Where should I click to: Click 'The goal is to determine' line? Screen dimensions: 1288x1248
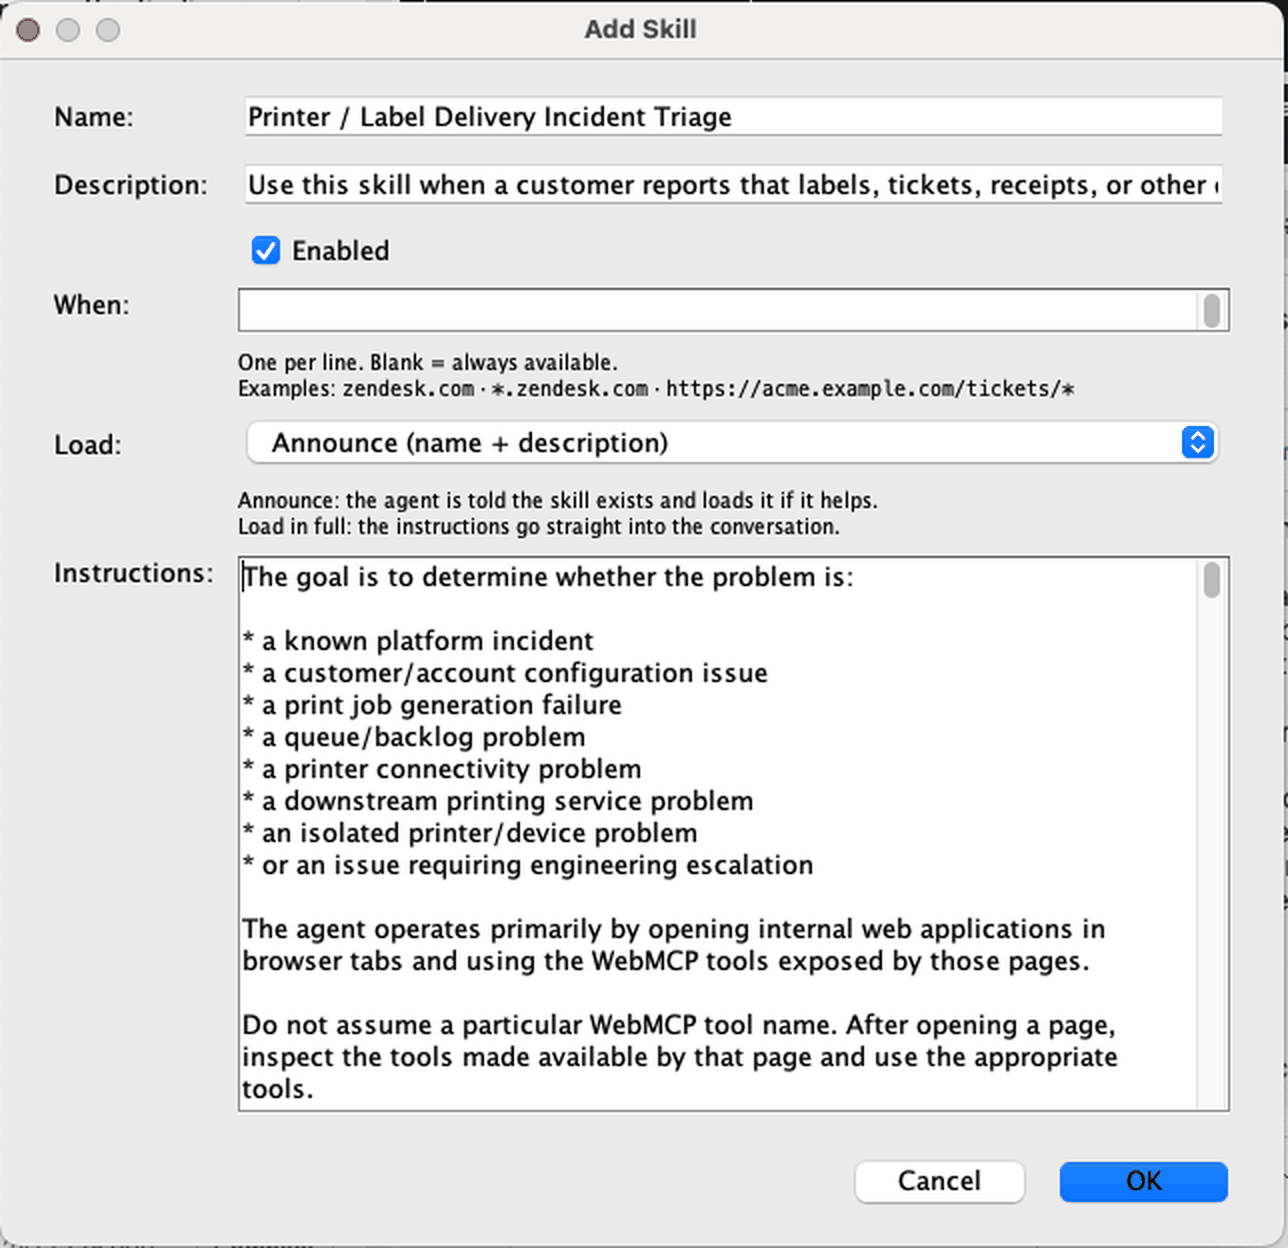click(548, 577)
